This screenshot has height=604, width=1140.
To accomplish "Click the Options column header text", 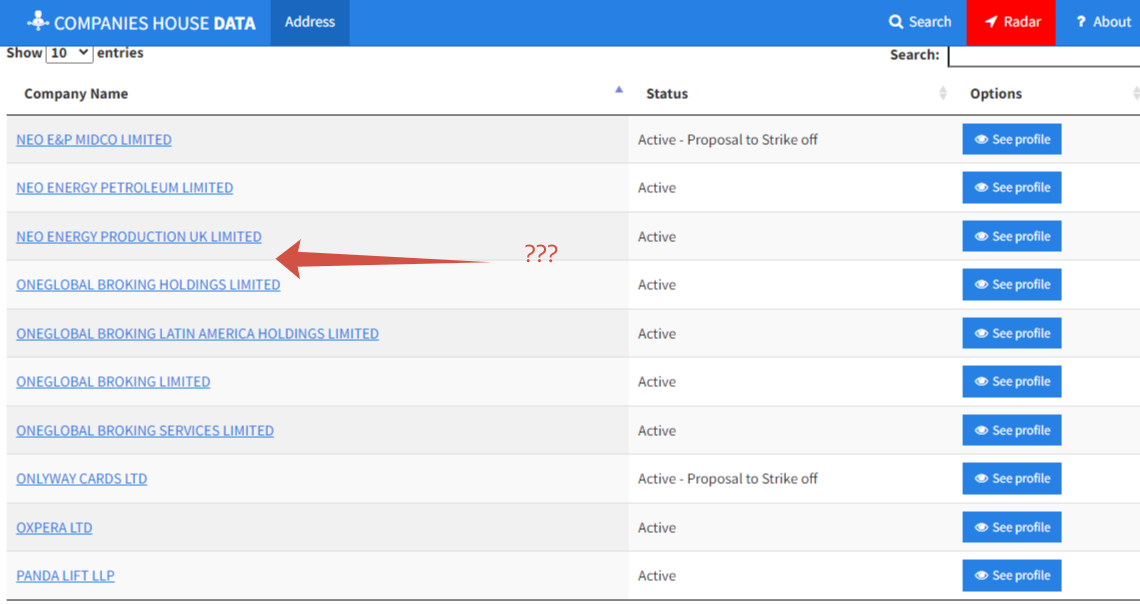I will click(x=995, y=94).
